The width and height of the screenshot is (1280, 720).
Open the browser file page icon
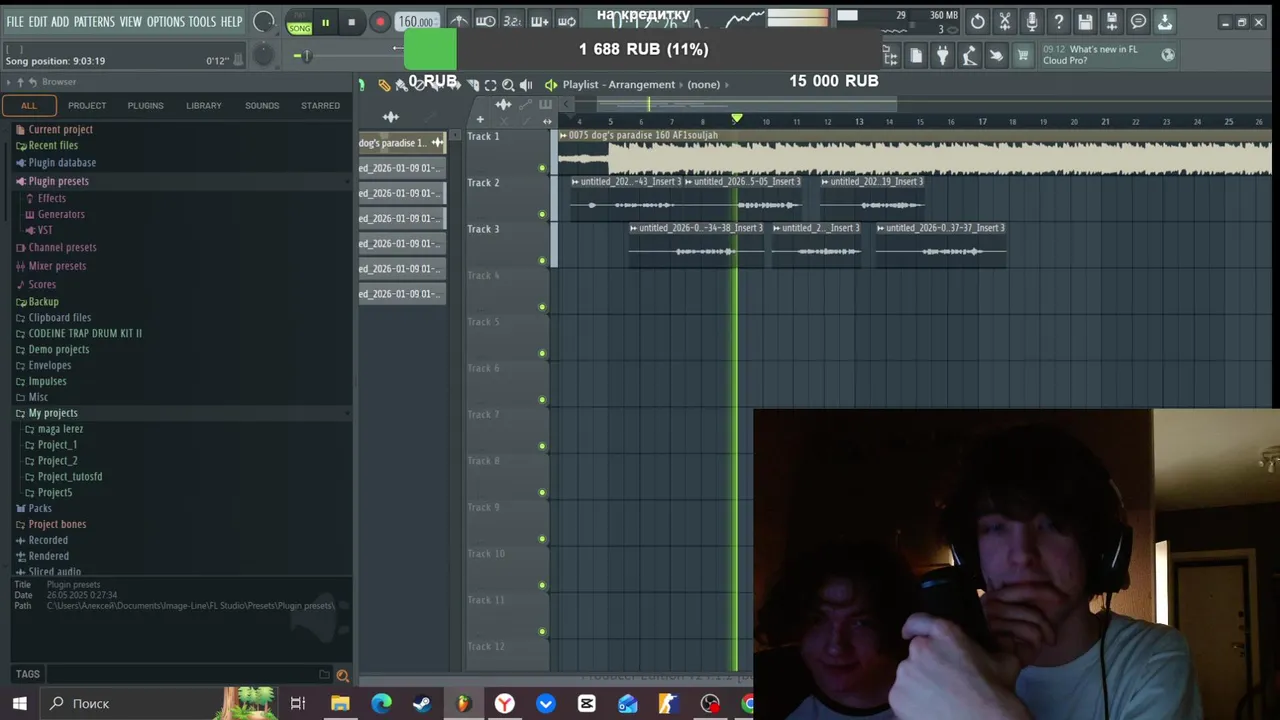[916, 56]
